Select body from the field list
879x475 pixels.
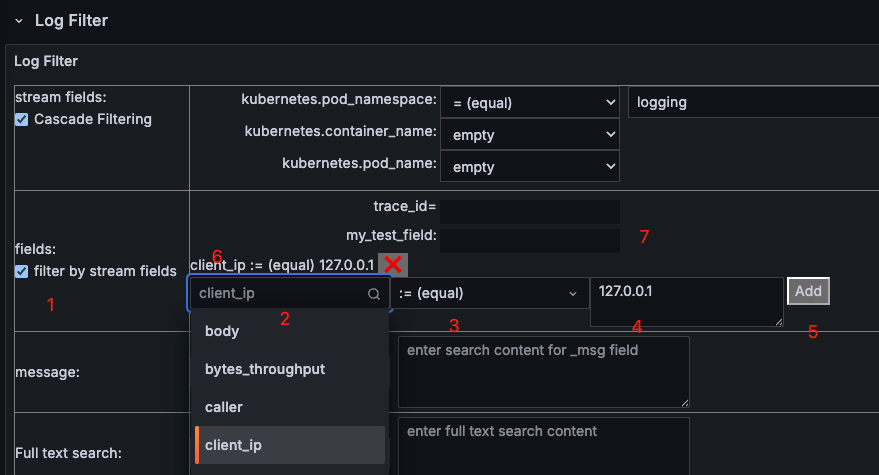coord(222,330)
